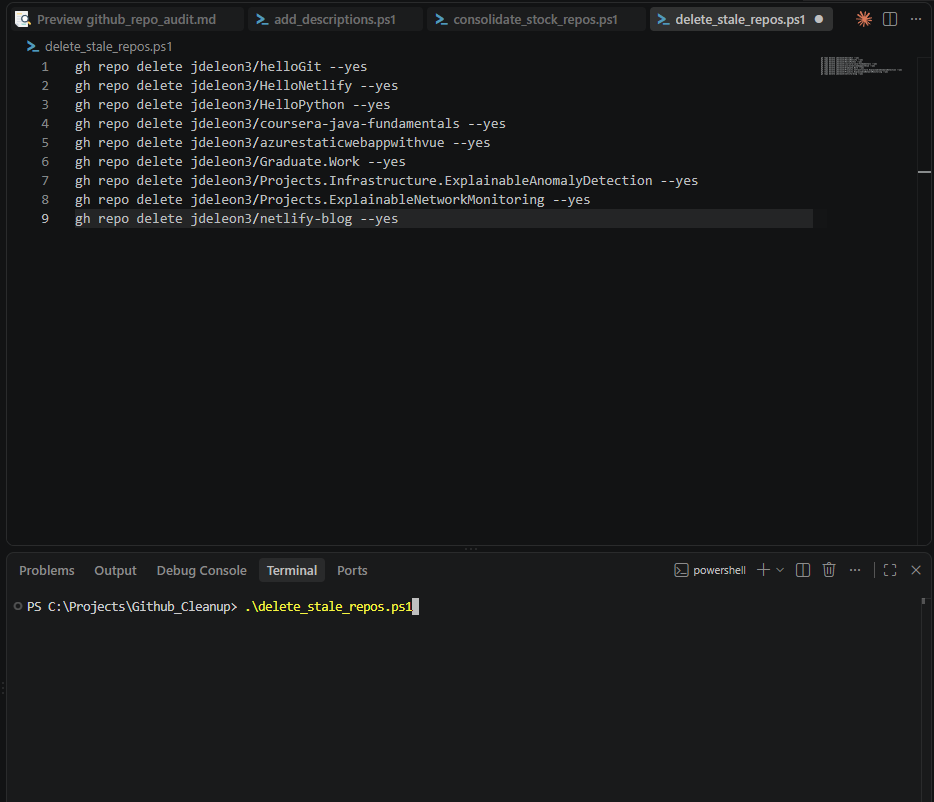Click the PowerShell icon in the breadcrumb
The image size is (934, 802).
33,46
